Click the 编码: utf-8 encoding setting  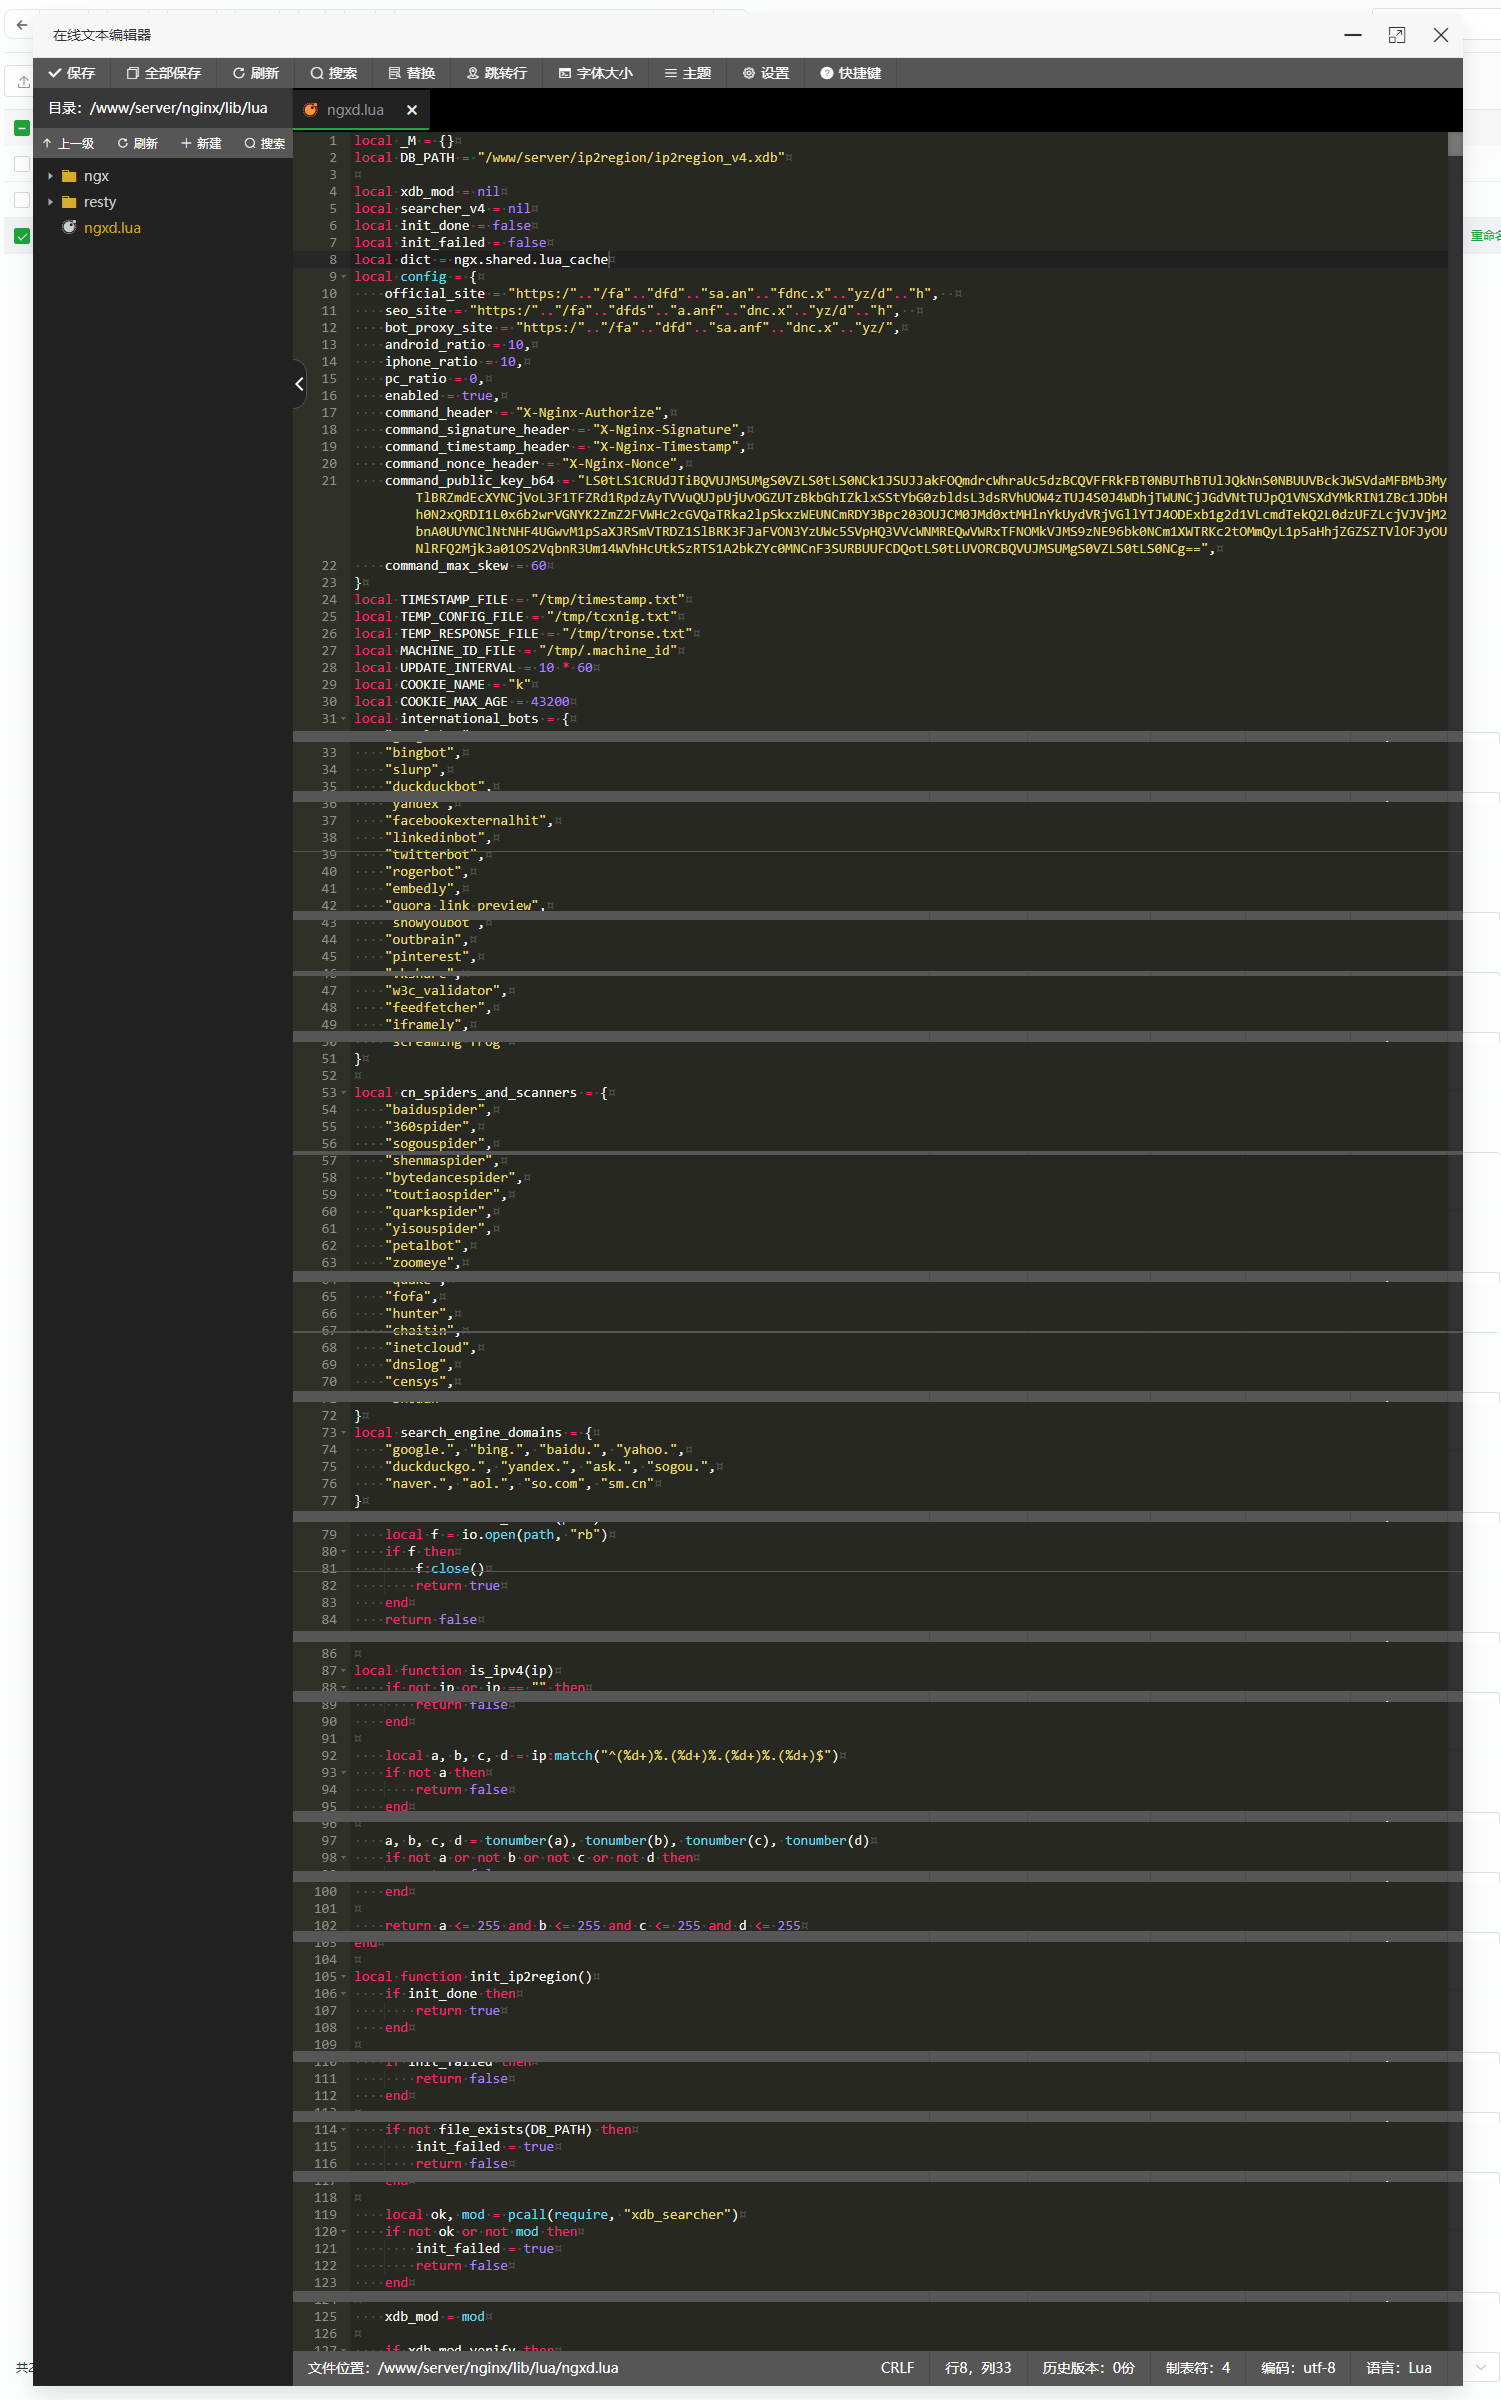click(1298, 2368)
